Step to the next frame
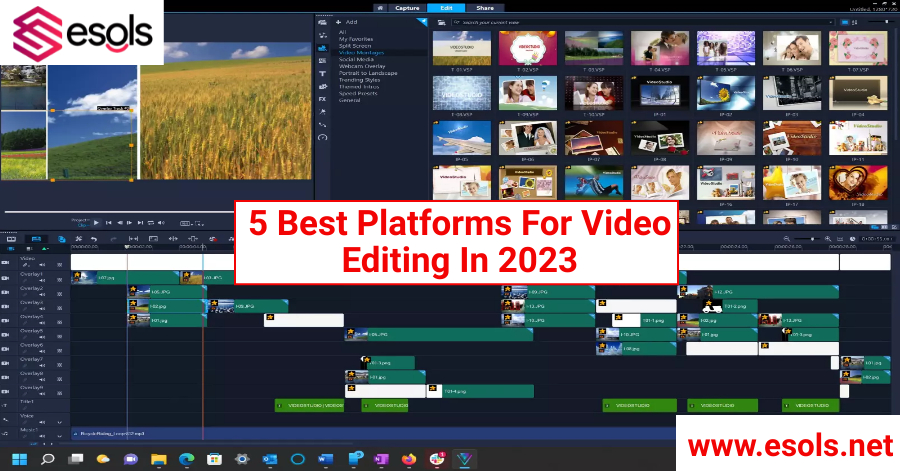 (x=130, y=223)
